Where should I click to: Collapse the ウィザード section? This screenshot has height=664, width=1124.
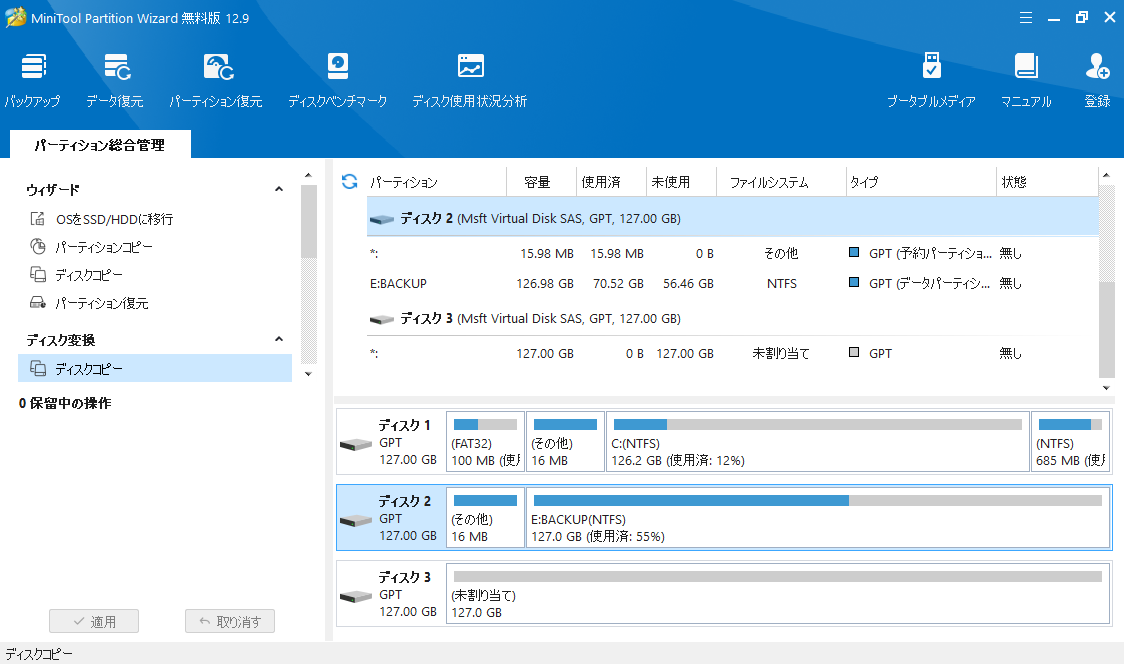click(279, 189)
